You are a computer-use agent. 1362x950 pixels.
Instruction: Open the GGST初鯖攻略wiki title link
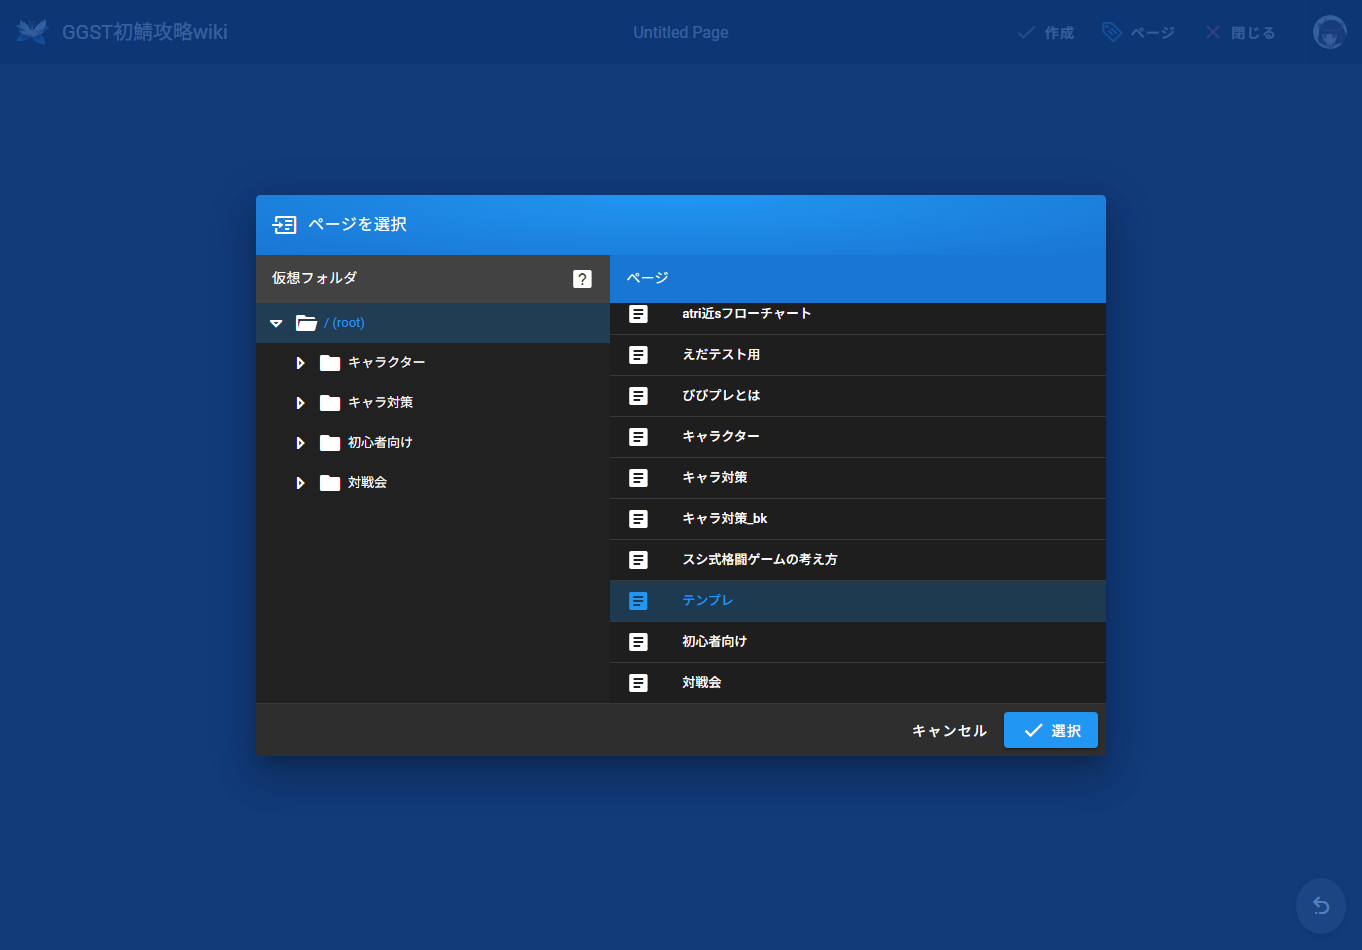click(x=145, y=32)
